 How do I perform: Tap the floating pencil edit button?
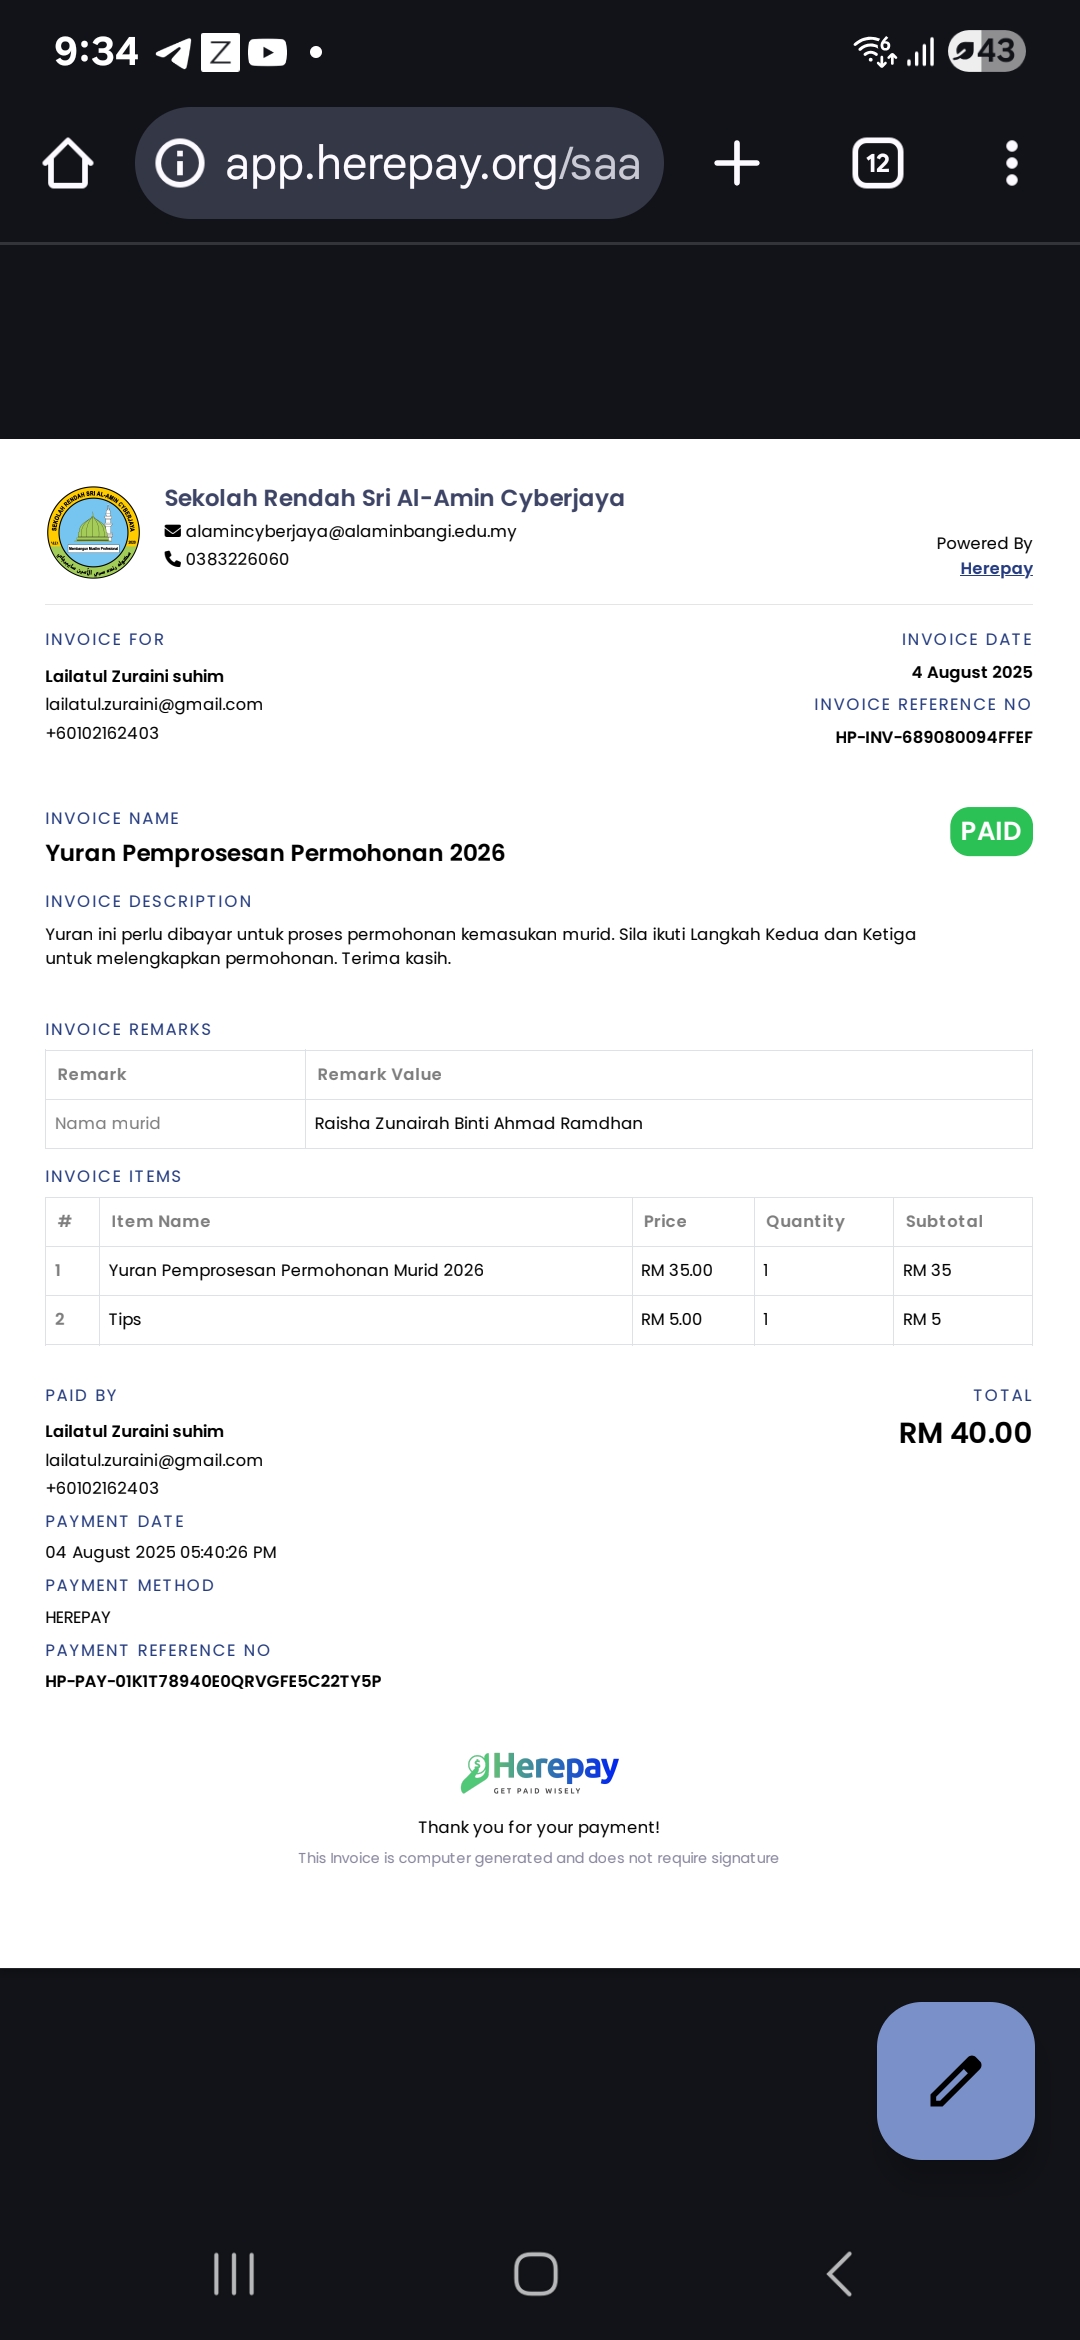tap(956, 2081)
